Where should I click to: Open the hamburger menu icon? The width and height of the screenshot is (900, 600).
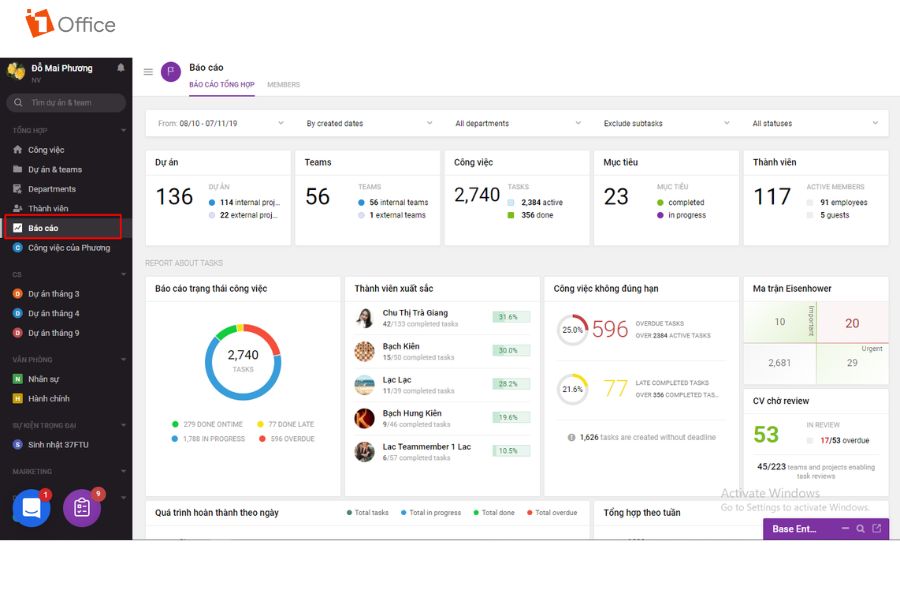[148, 72]
